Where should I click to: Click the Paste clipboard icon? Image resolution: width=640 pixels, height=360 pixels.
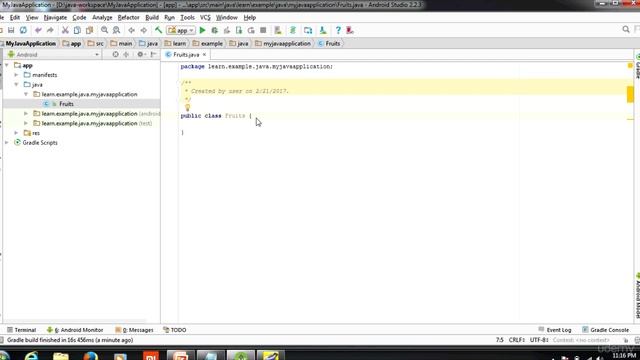coord(89,30)
